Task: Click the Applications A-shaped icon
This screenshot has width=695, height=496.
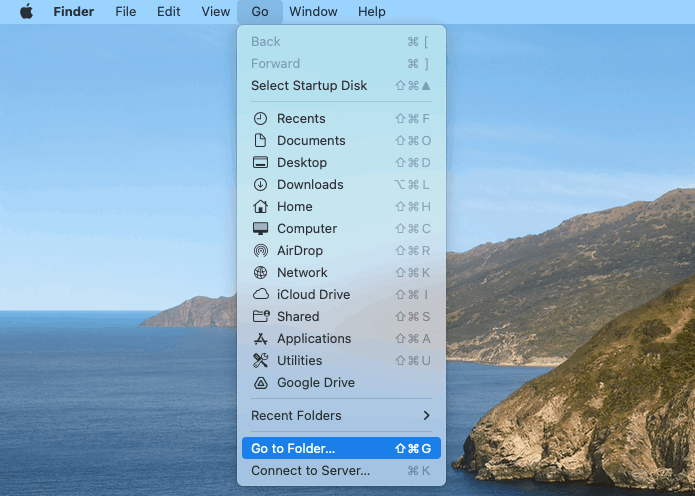Action: click(260, 339)
